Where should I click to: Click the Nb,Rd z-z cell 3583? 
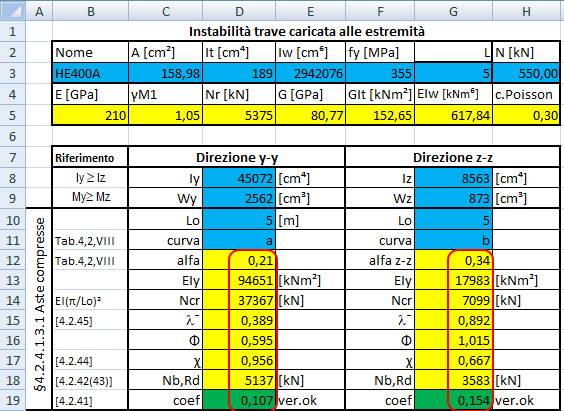pos(453,380)
